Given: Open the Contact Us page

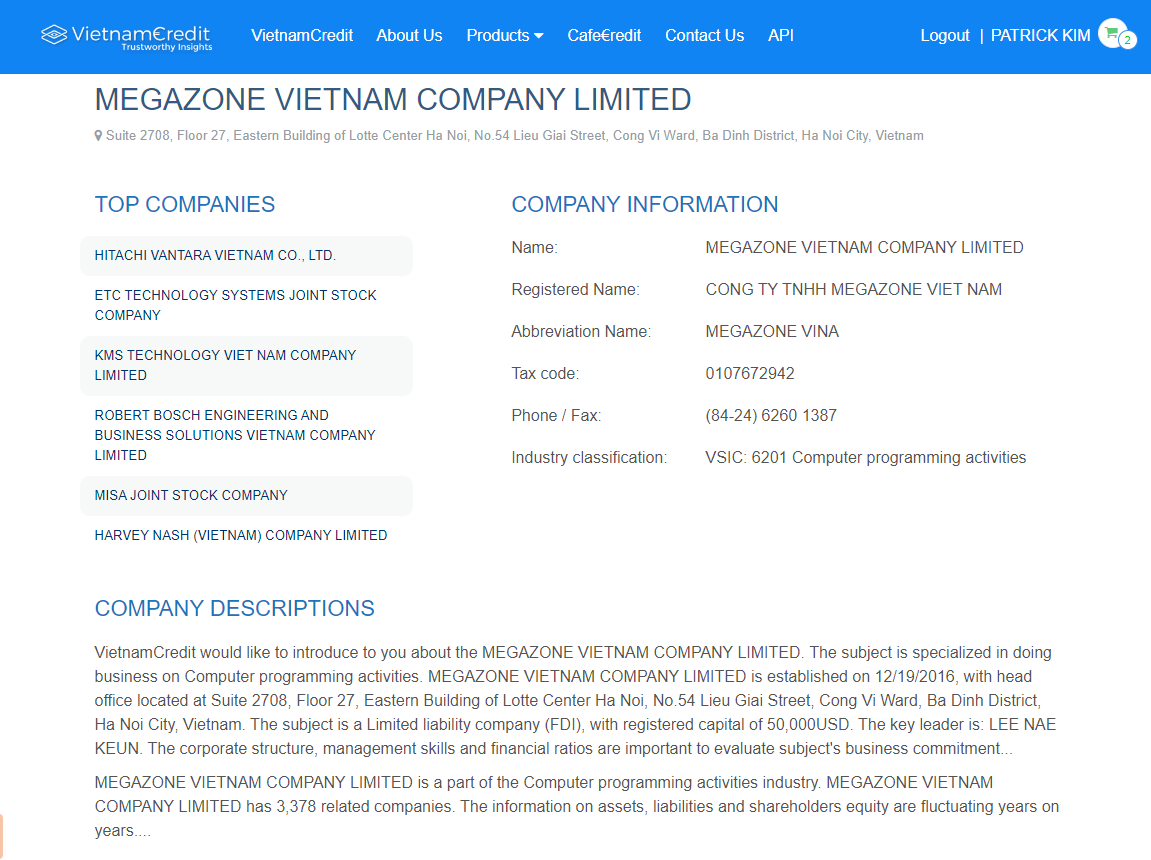Looking at the screenshot, I should 705,35.
